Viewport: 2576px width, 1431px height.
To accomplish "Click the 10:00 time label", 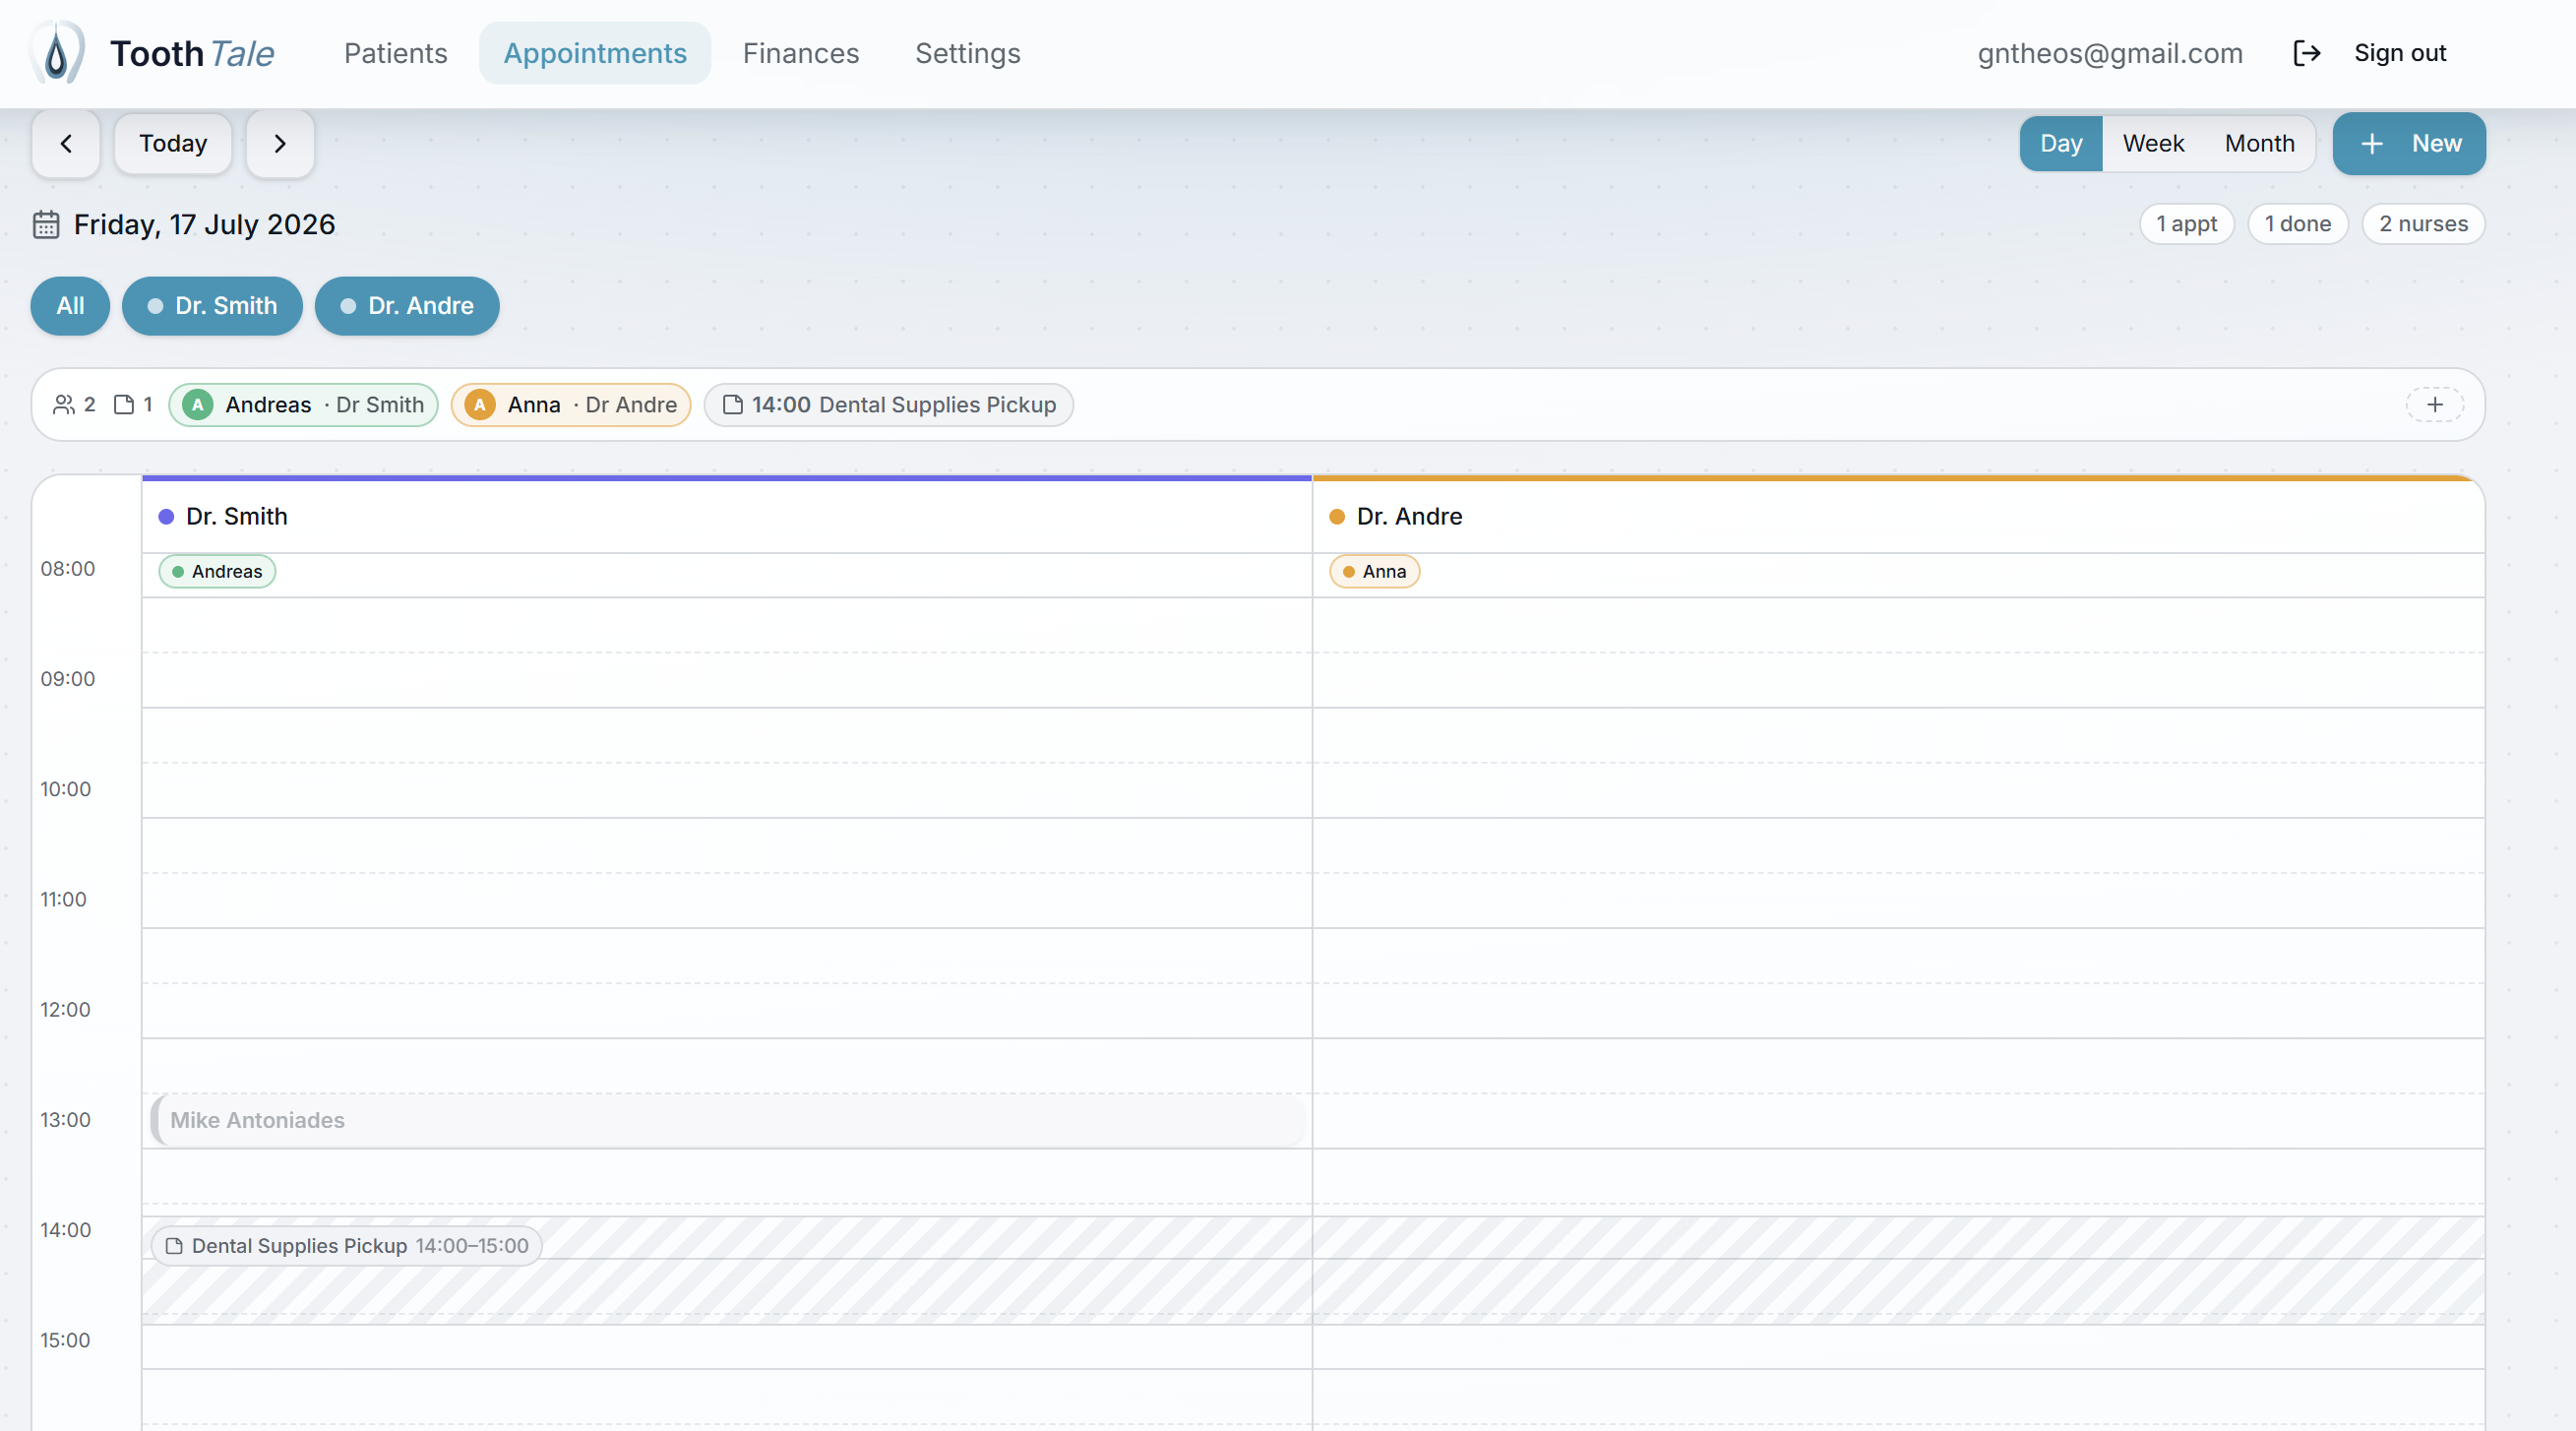I will (65, 788).
